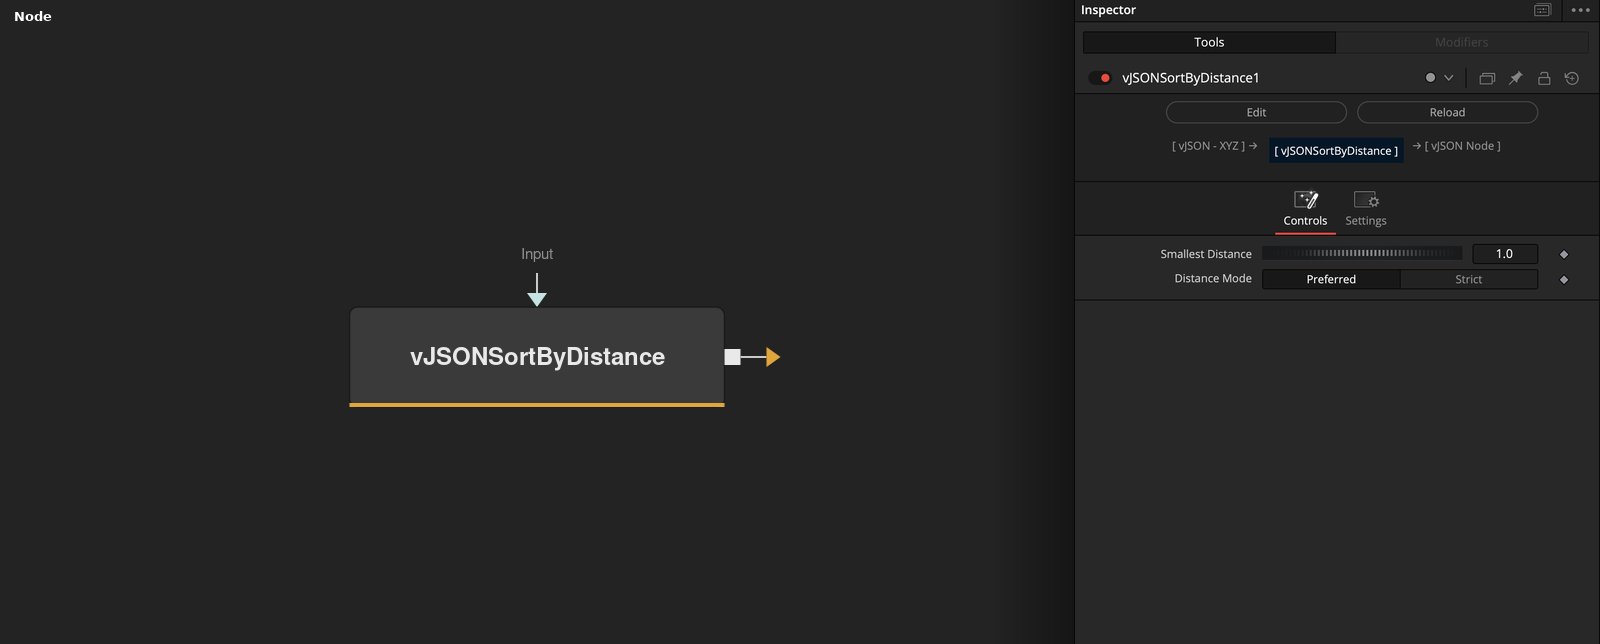Switch to the Modifiers tab
This screenshot has height=644, width=1600.
[x=1462, y=42]
